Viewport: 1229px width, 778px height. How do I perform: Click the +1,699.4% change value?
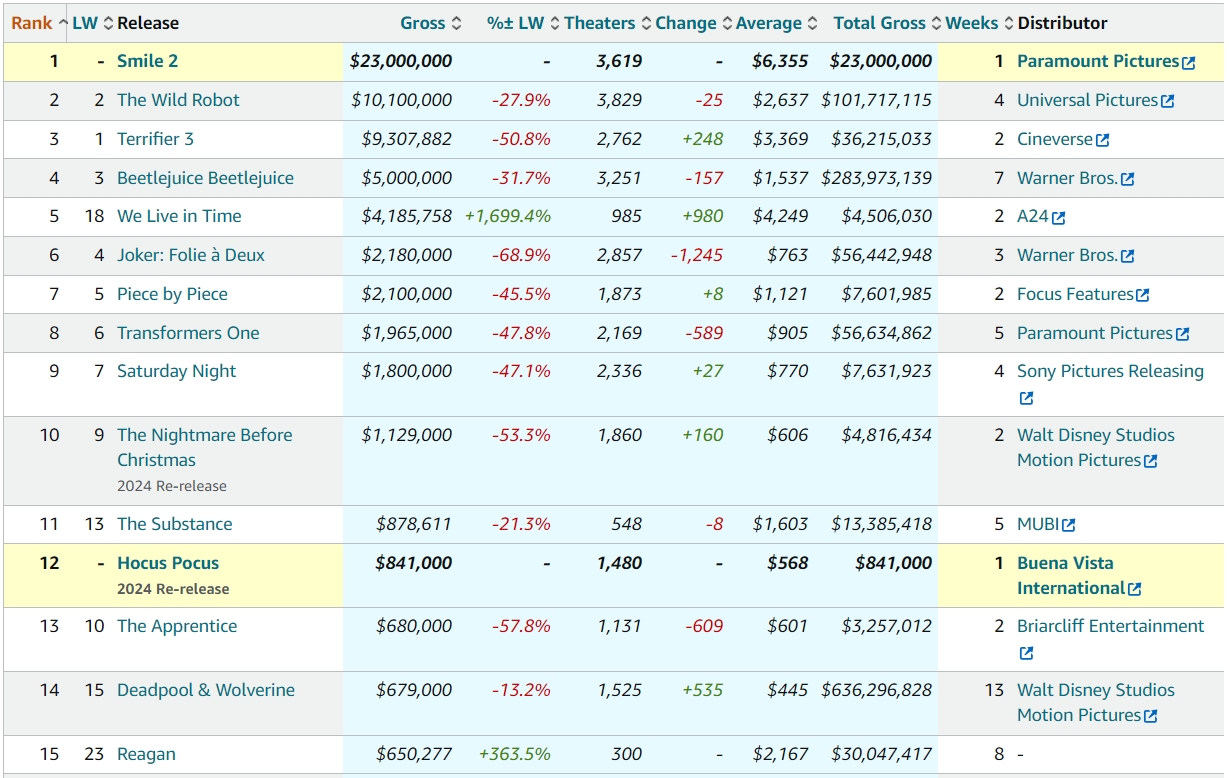click(x=507, y=216)
